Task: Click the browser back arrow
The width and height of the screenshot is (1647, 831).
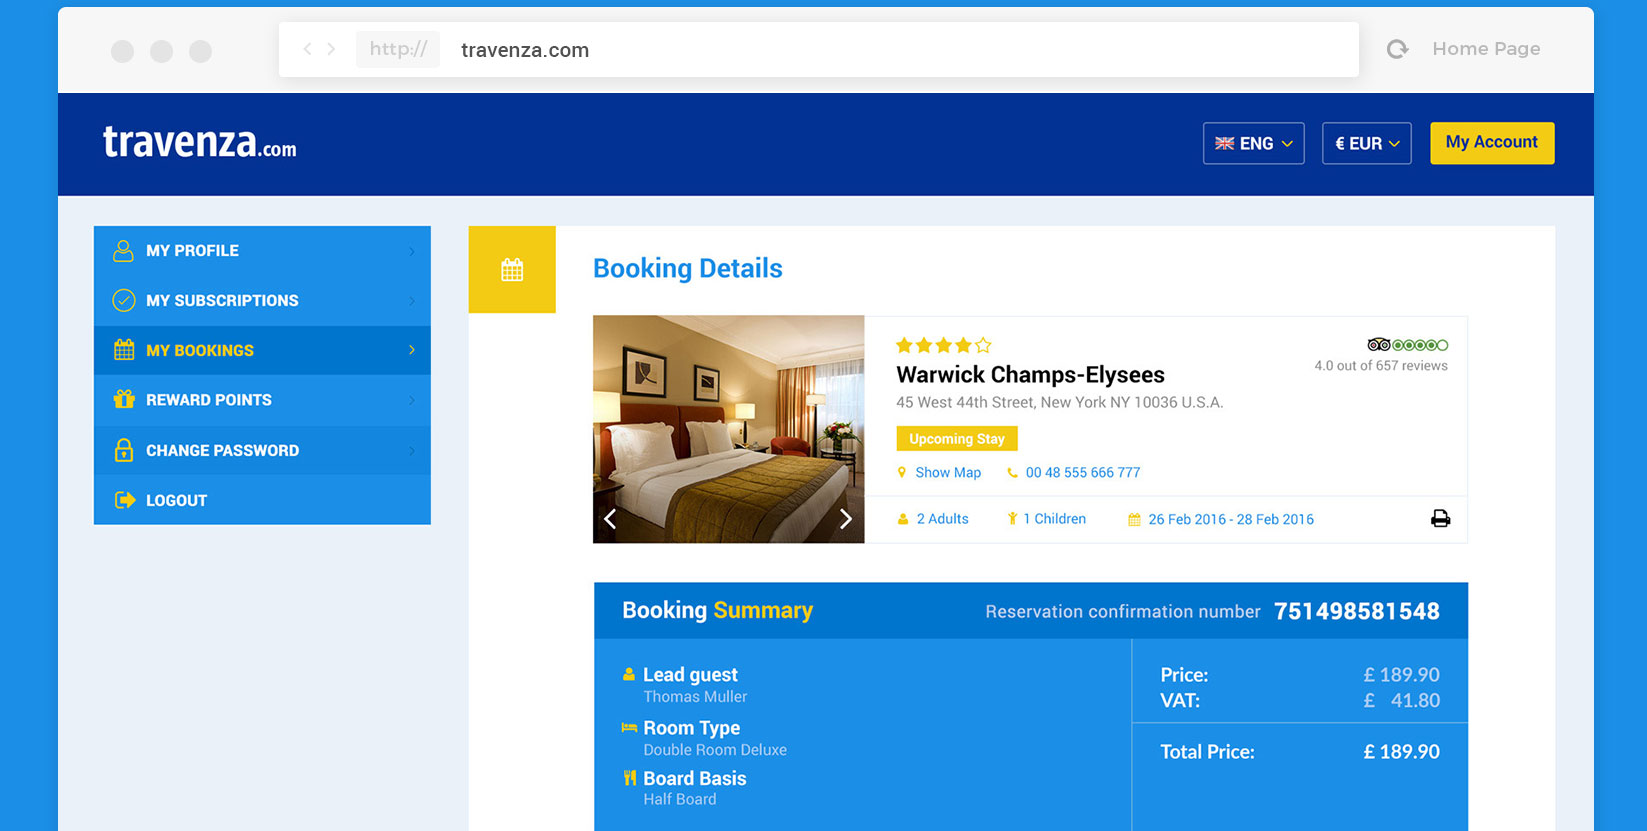Action: pyautogui.click(x=307, y=49)
